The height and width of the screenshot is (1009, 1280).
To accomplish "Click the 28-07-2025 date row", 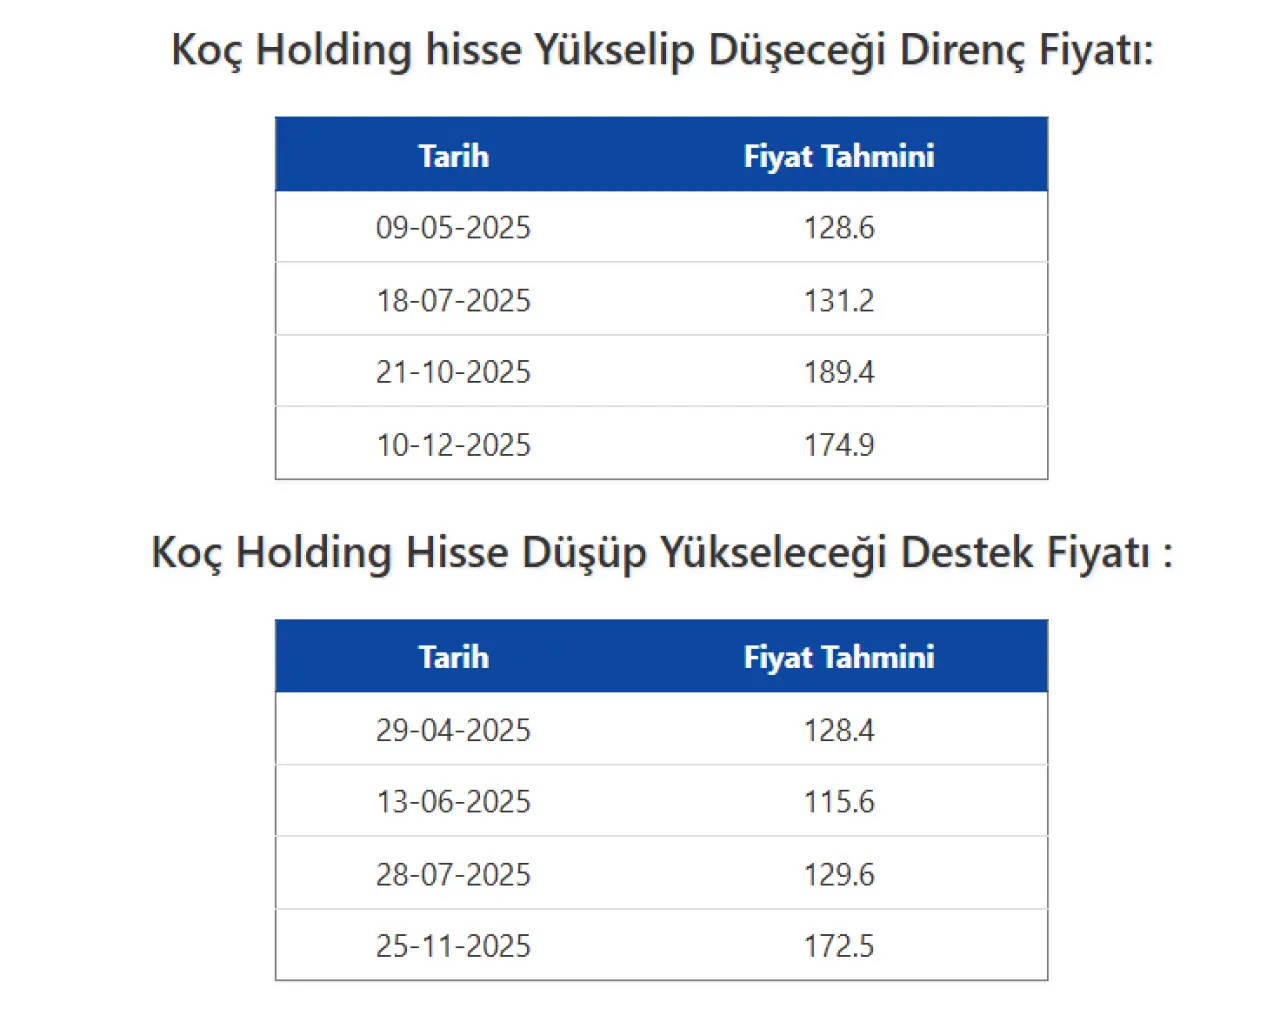I will point(661,873).
